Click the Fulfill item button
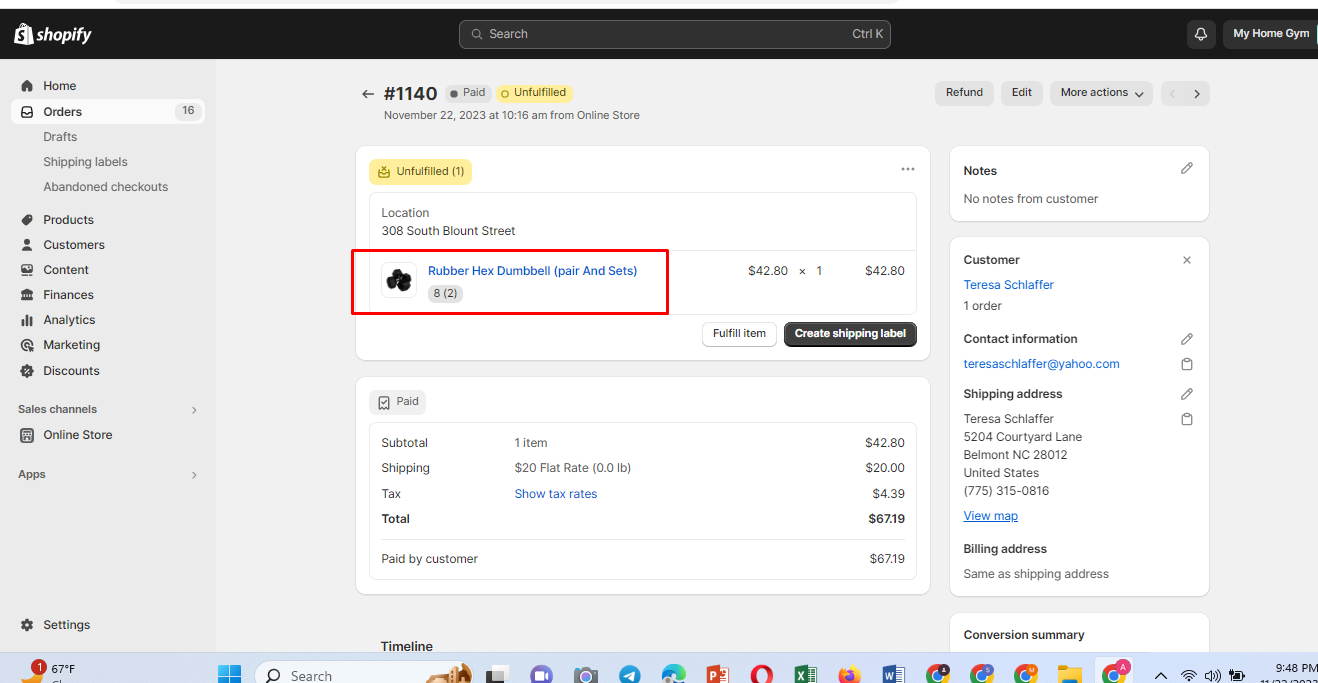 click(x=739, y=334)
